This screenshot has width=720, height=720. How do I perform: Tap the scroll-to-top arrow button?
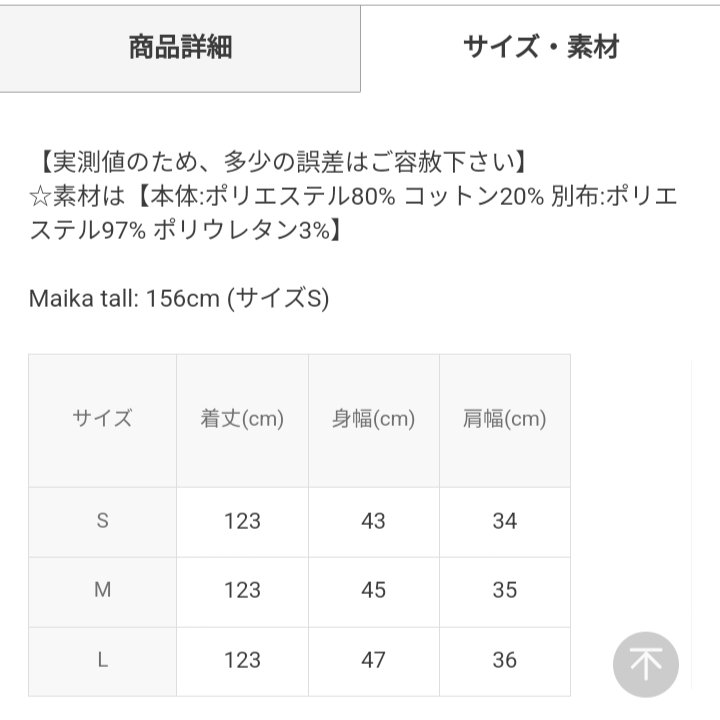point(646,664)
